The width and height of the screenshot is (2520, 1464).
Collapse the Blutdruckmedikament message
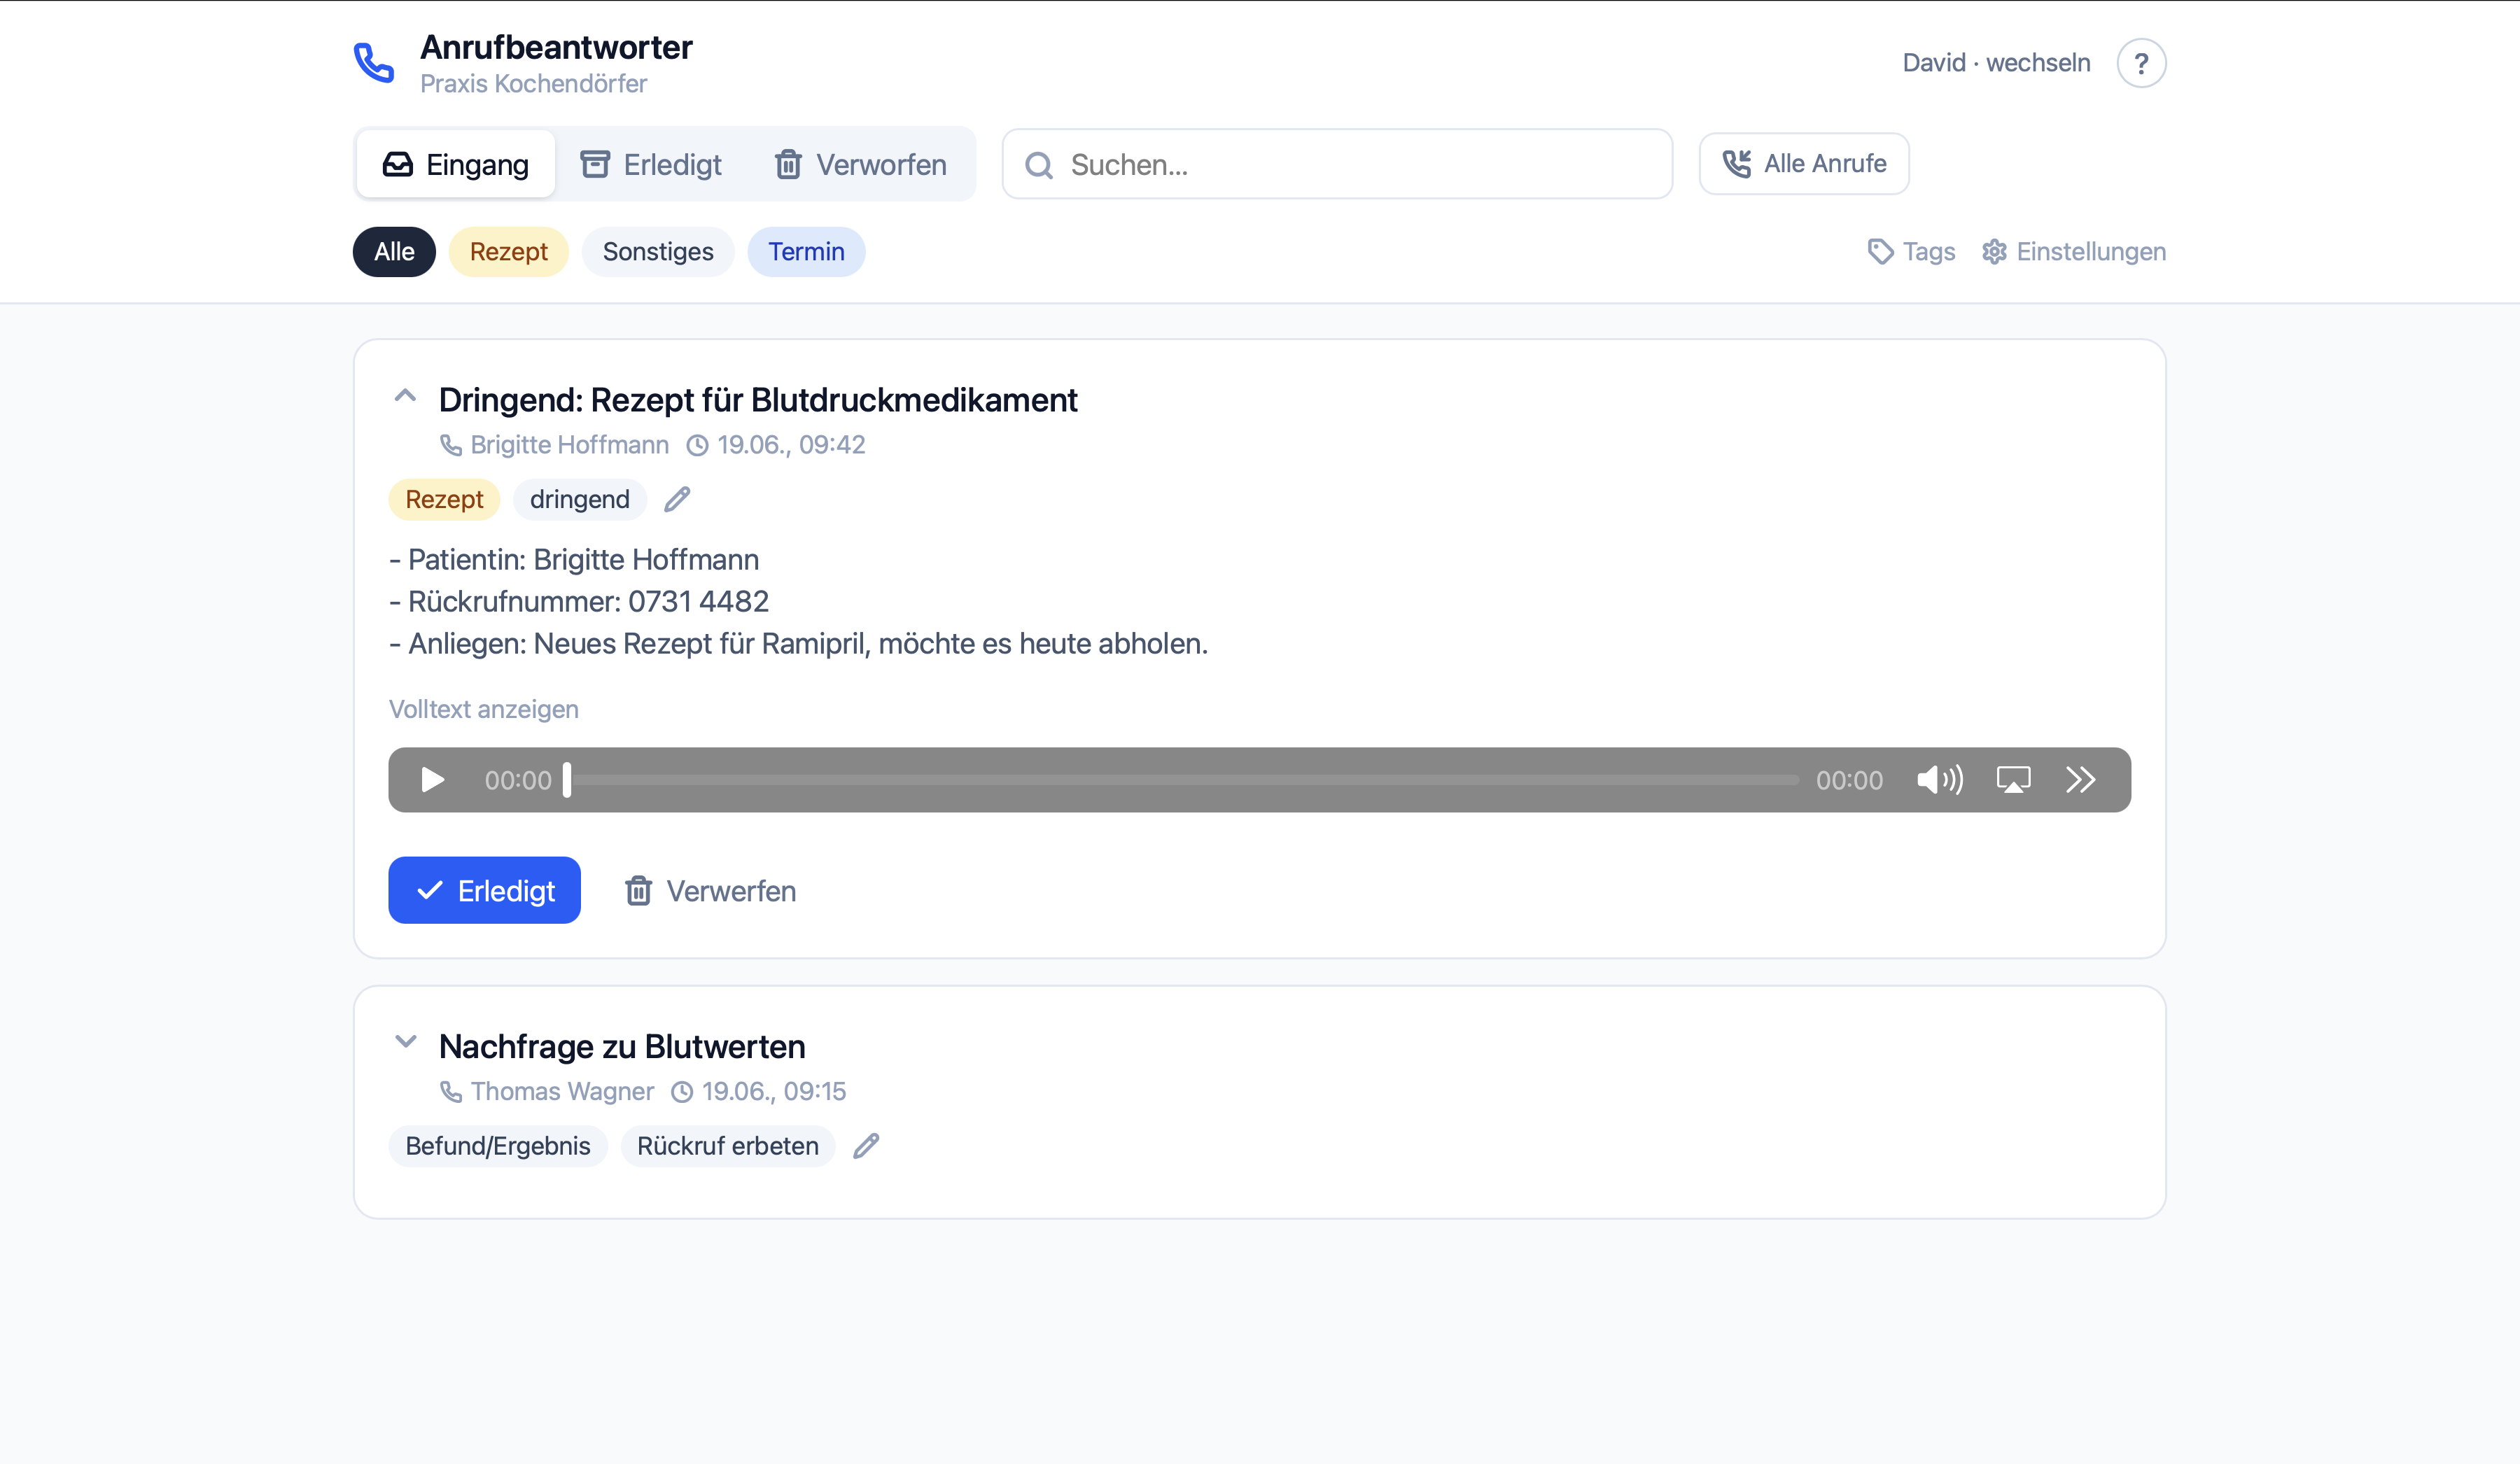(405, 396)
